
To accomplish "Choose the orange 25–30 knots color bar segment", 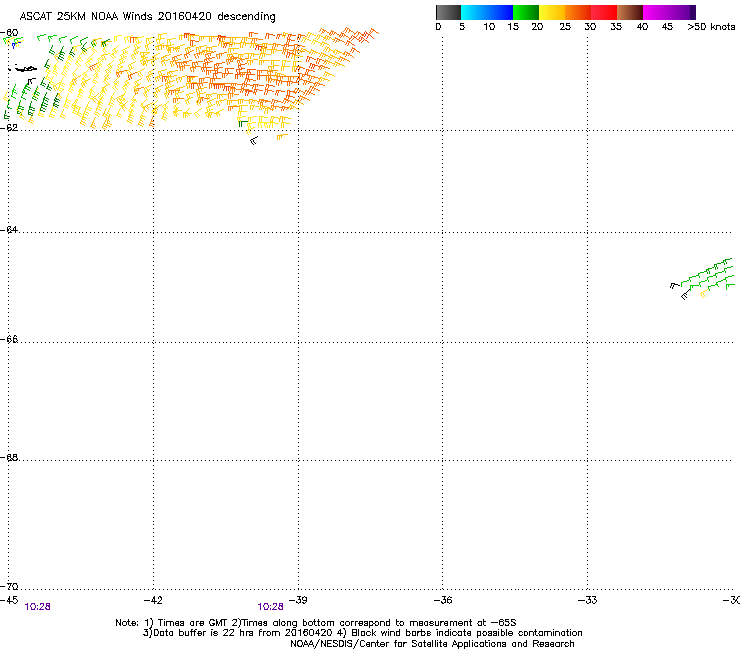I will click(578, 12).
